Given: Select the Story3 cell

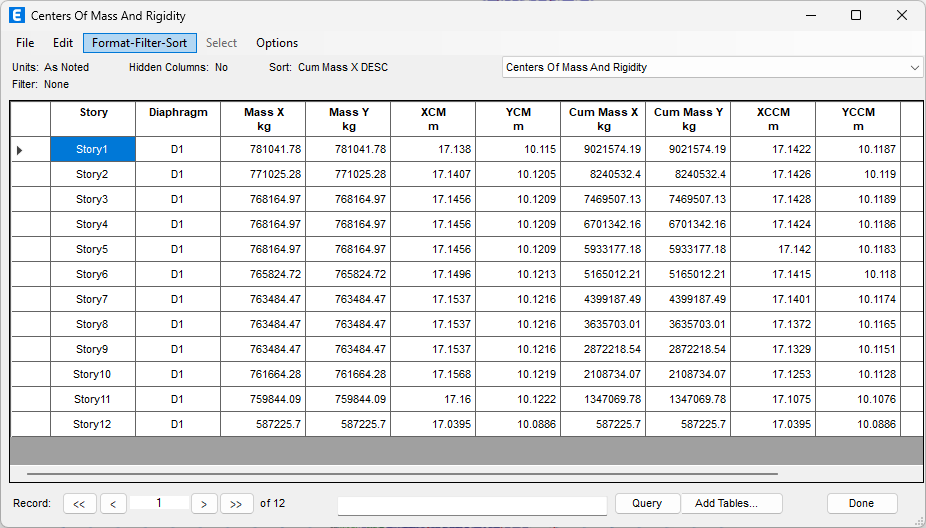Looking at the screenshot, I should tap(93, 199).
